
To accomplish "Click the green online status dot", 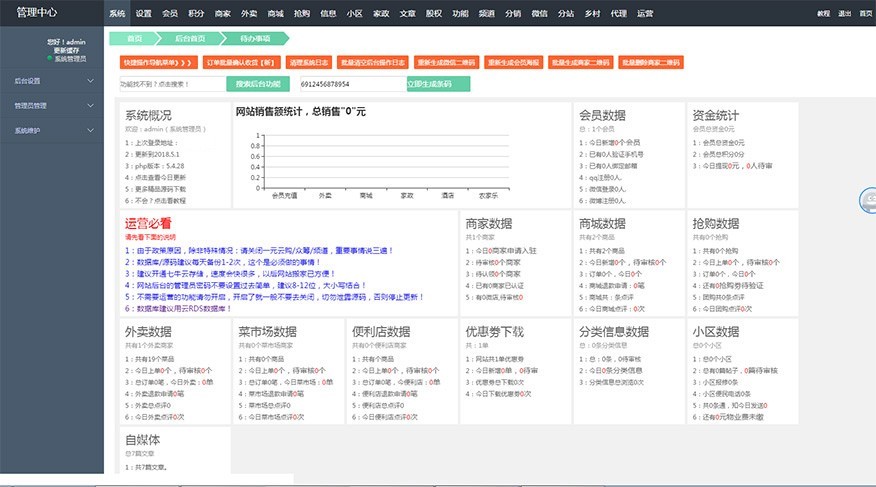I will (x=49, y=59).
